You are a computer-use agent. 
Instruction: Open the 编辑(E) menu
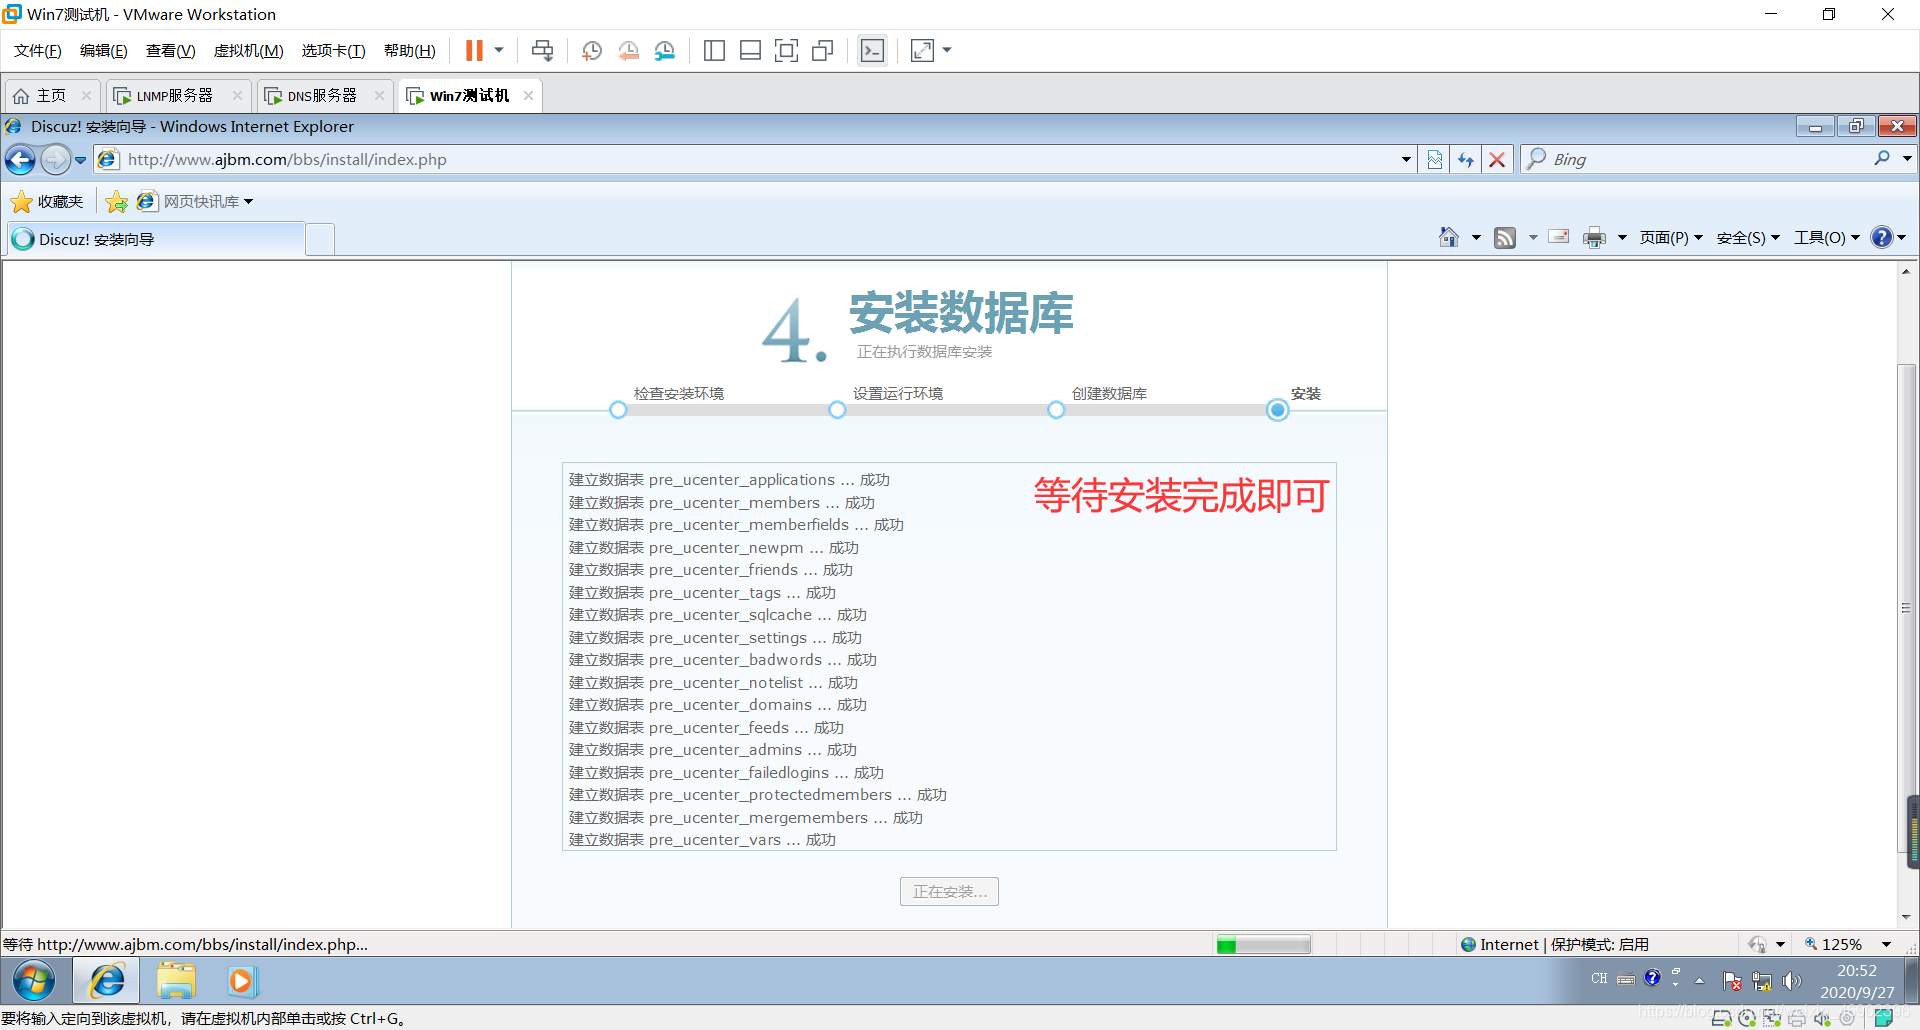[x=104, y=50]
